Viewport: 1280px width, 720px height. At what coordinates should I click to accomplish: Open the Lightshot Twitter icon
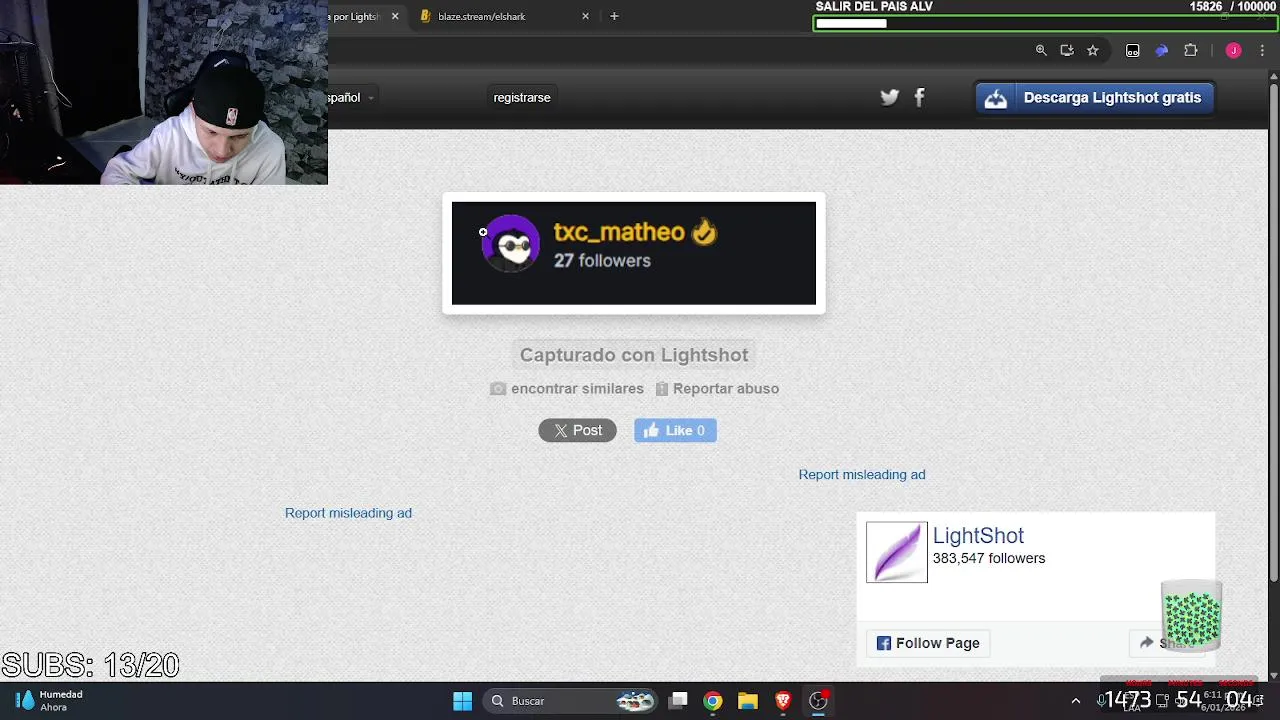point(889,97)
